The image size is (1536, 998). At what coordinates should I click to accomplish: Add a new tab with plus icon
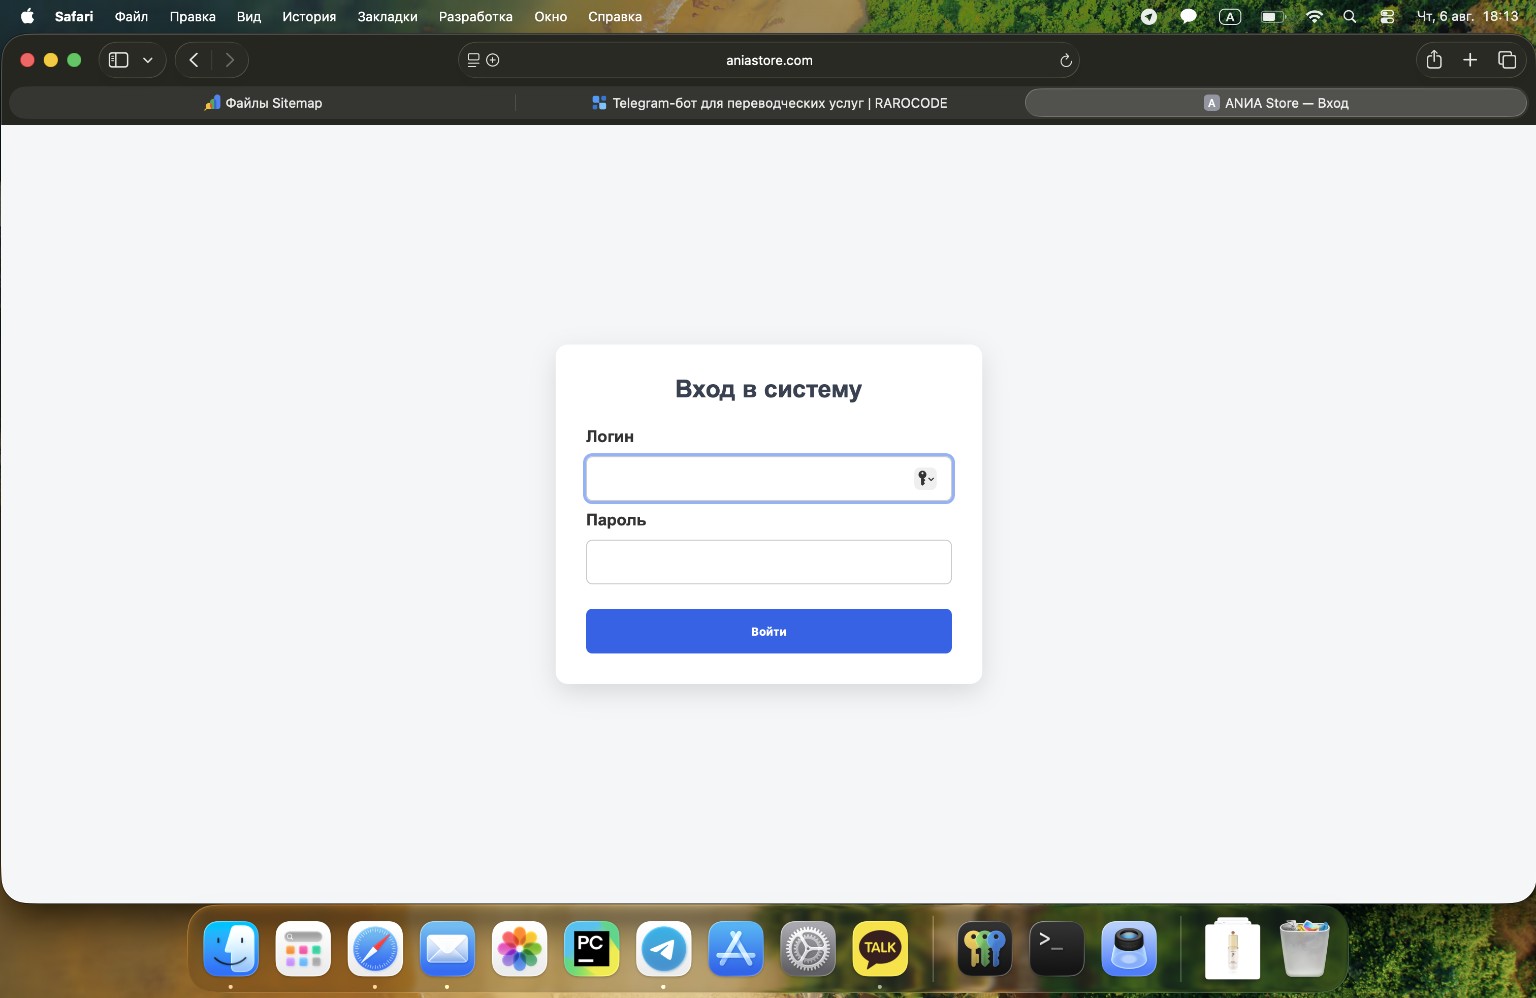point(1470,60)
